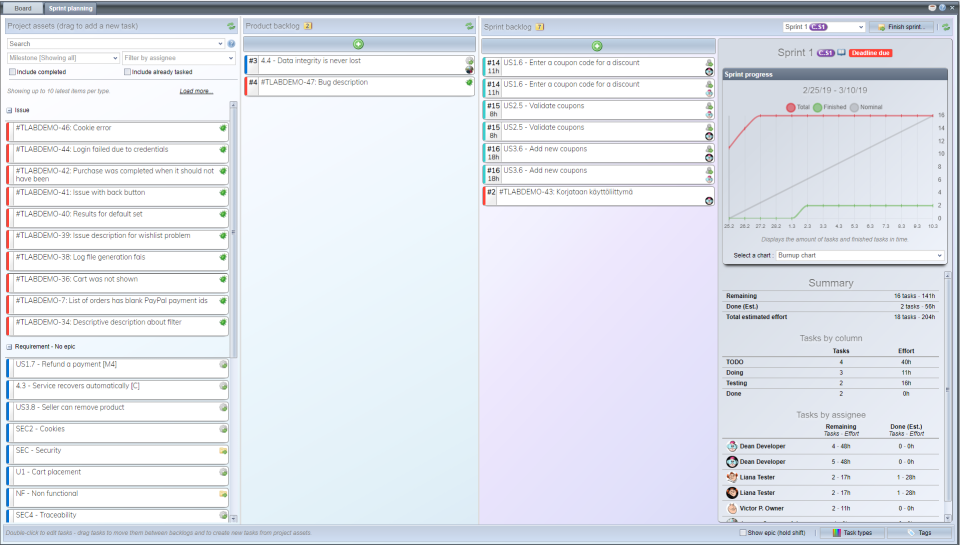The height and width of the screenshot is (545, 960).
Task: Click folder icon on SEC - Security row
Action: click(x=223, y=451)
